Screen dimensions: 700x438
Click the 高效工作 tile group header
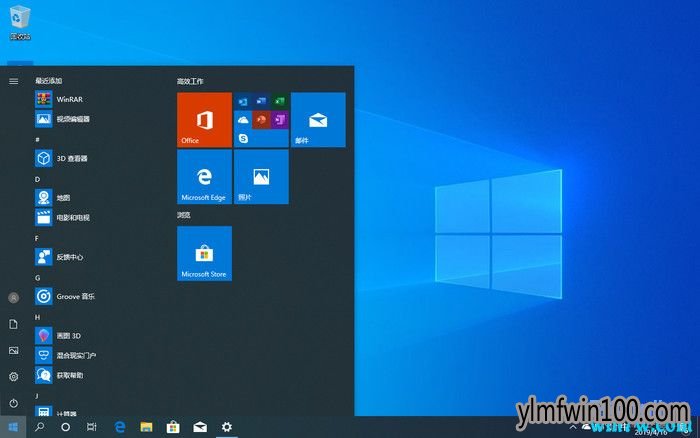(x=190, y=81)
